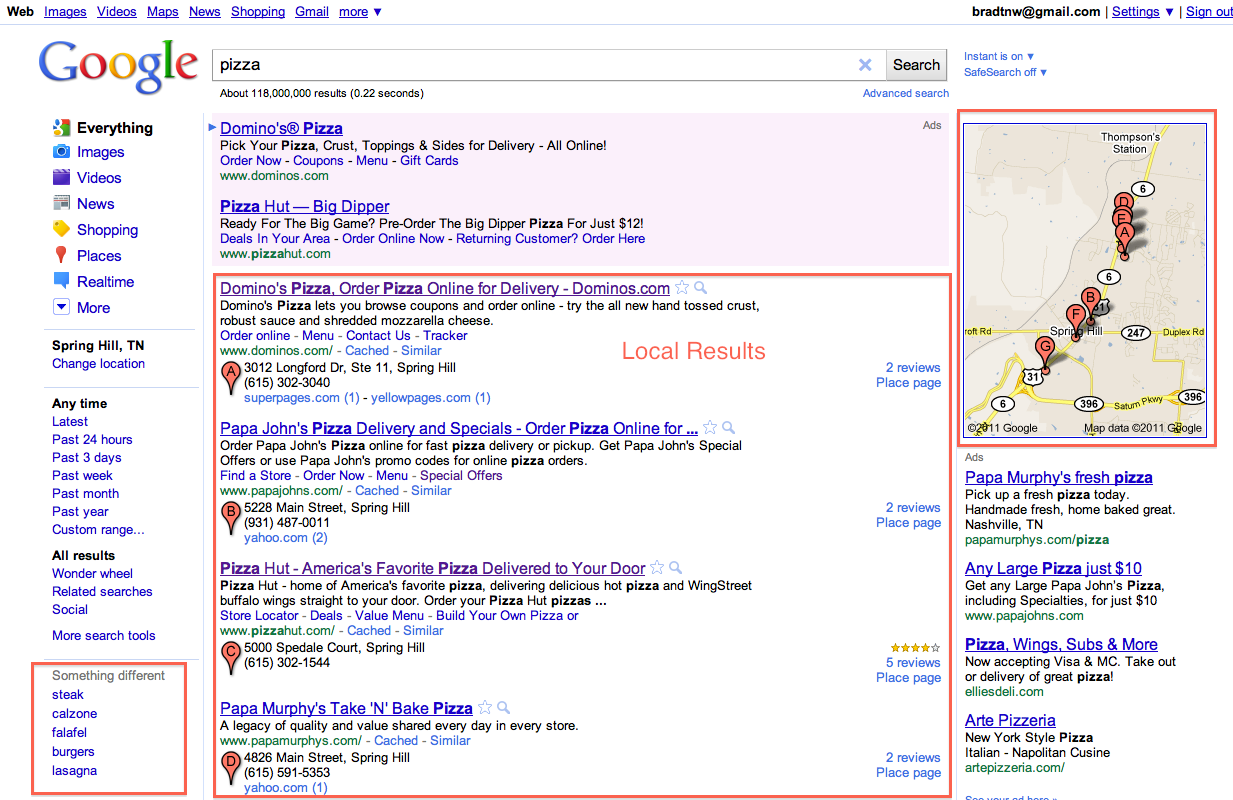
Task: Click map marker D beside 4826 Main Street
Action: pos(232,770)
